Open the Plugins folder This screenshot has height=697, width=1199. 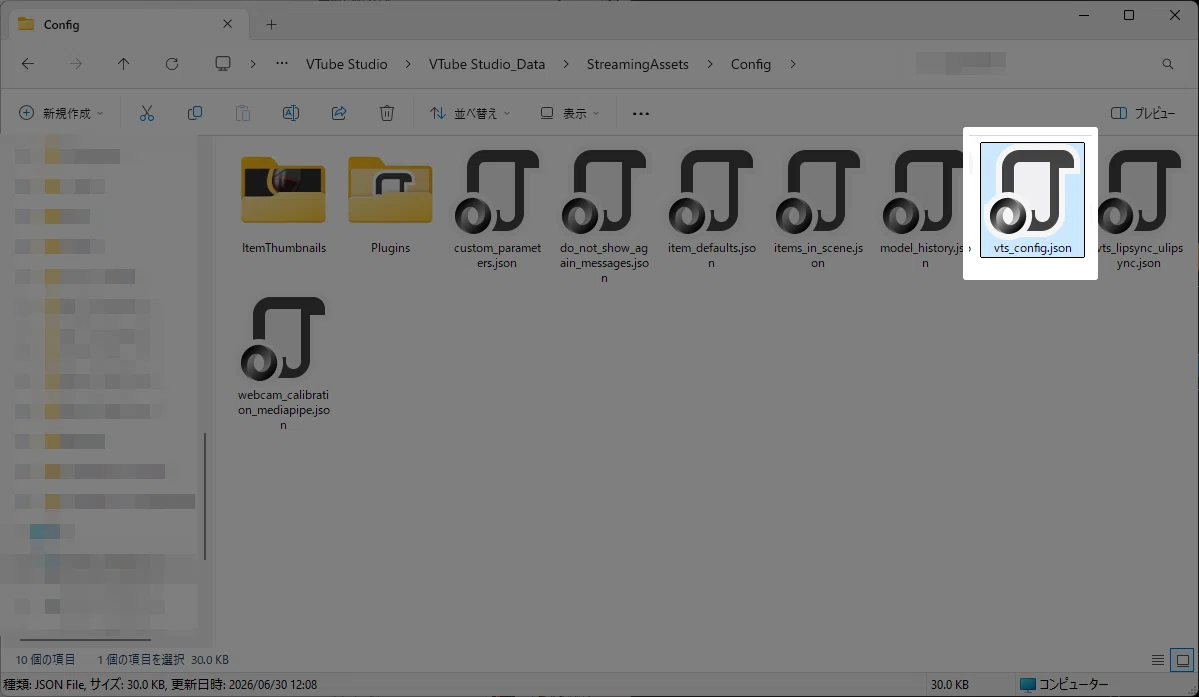[390, 203]
